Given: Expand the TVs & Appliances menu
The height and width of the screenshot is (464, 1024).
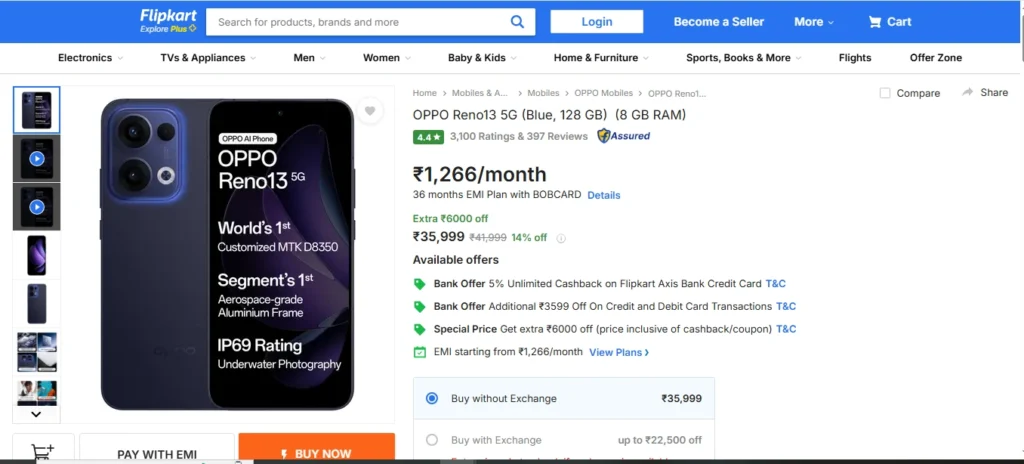Looking at the screenshot, I should 208,58.
